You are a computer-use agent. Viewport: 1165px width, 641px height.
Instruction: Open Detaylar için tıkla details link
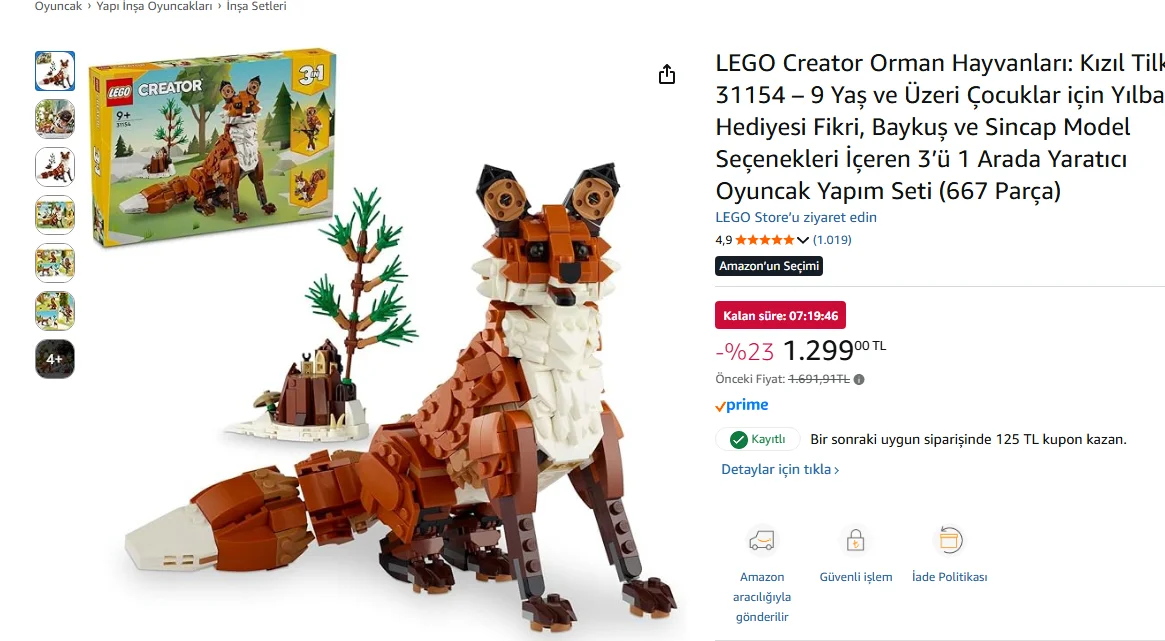point(780,469)
